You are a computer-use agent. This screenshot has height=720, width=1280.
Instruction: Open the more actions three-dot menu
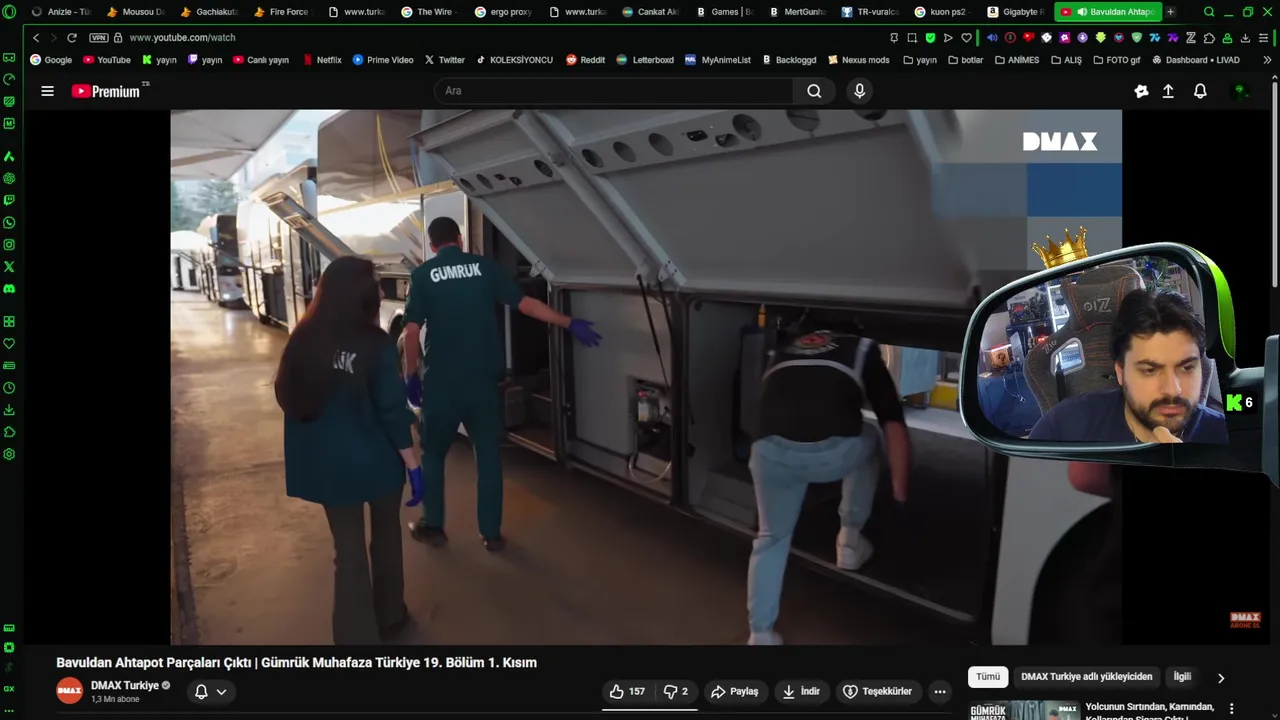pyautogui.click(x=939, y=691)
